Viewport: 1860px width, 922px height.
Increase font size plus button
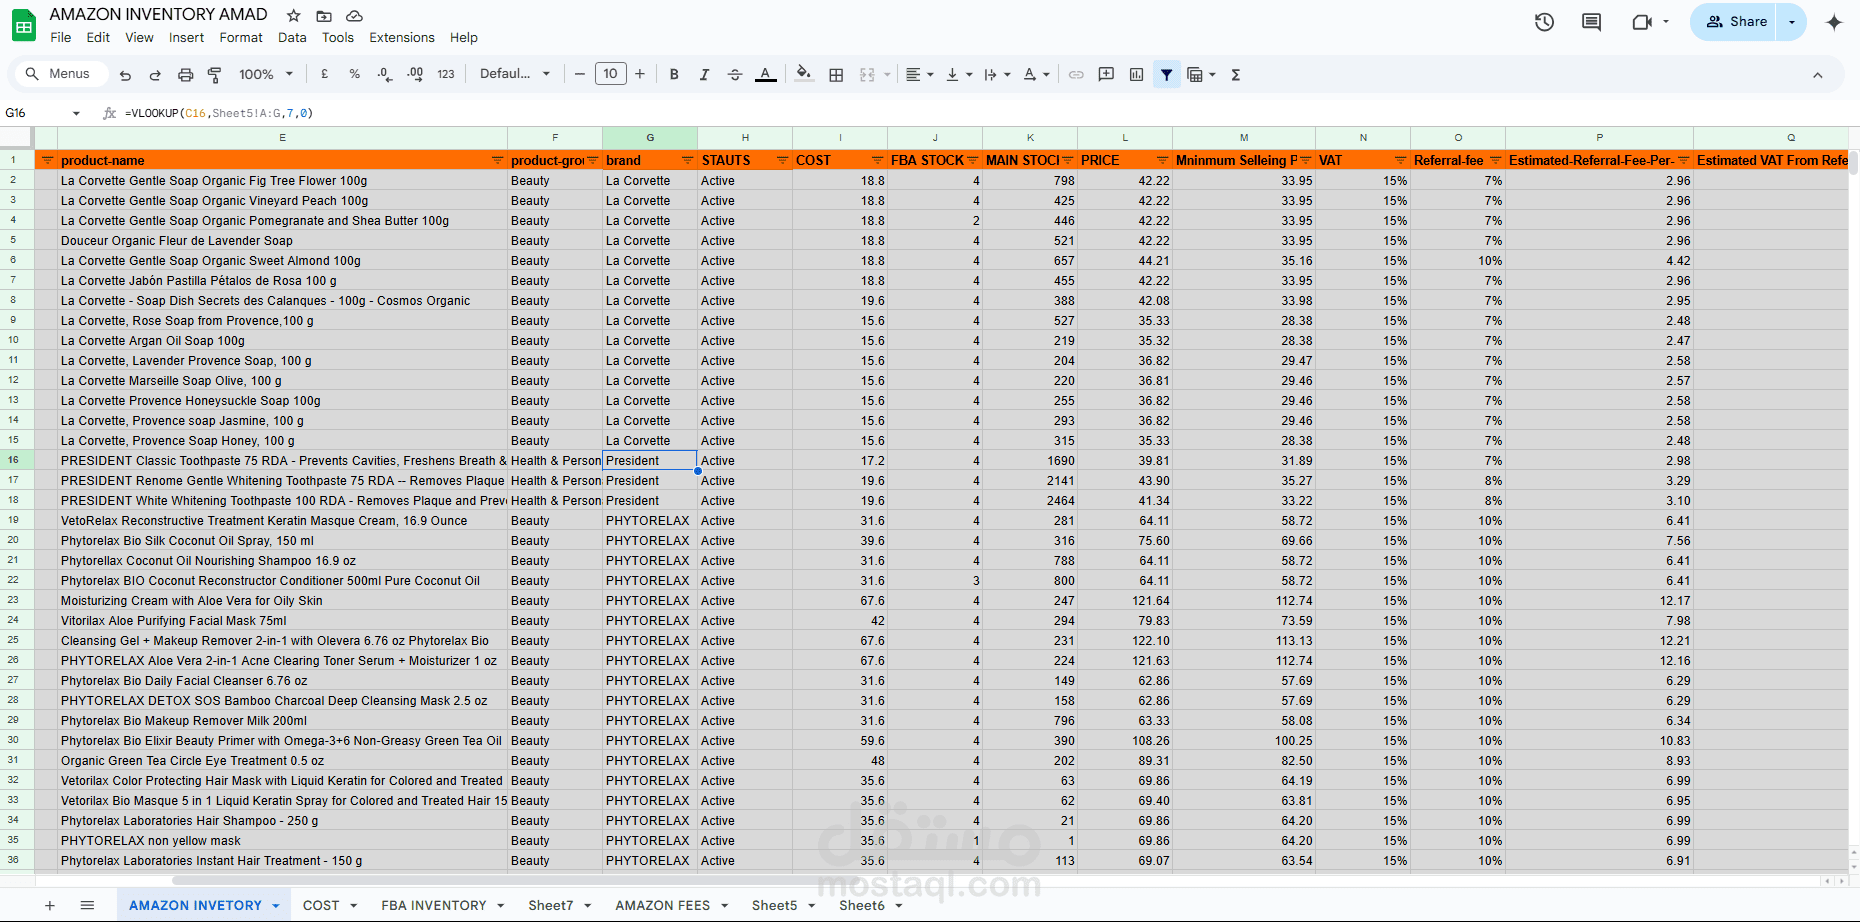pos(640,74)
